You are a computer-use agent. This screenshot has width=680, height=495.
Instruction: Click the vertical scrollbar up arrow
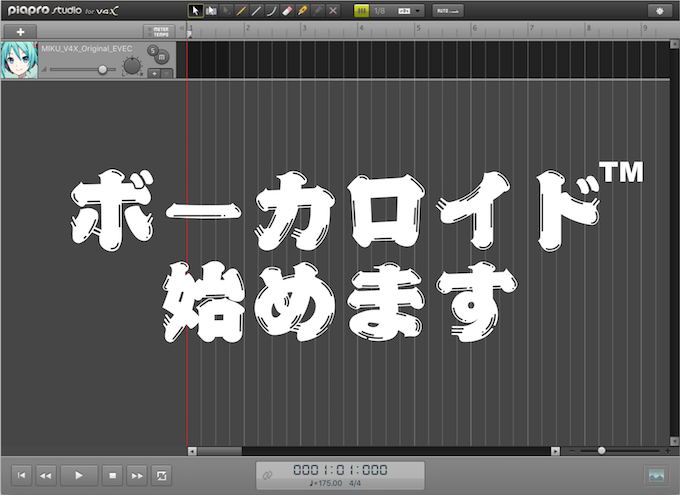tap(674, 44)
